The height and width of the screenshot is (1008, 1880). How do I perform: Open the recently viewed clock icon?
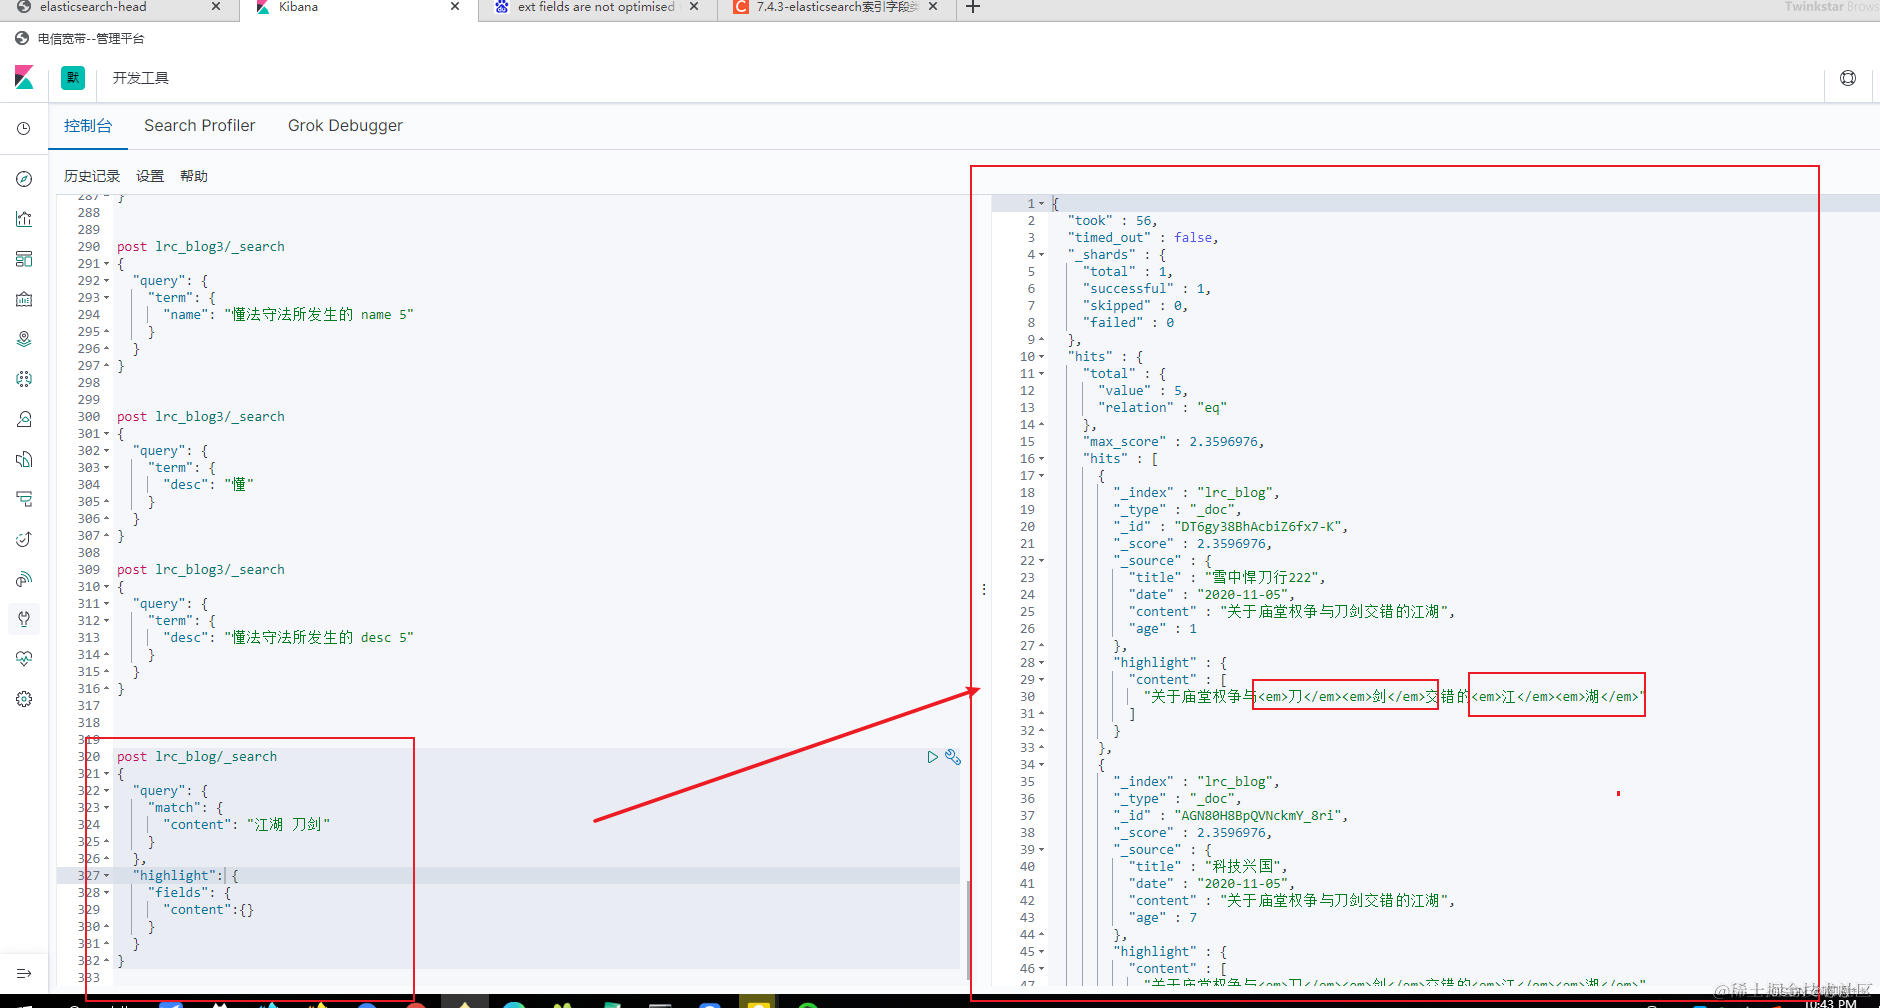[24, 128]
